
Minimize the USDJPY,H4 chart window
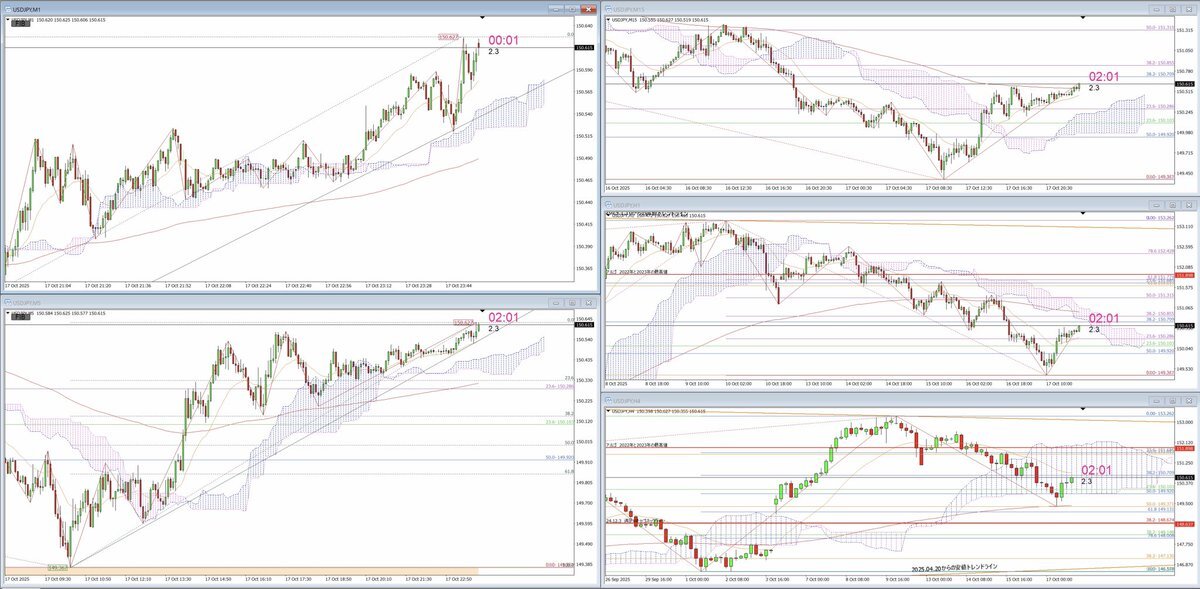click(1156, 401)
